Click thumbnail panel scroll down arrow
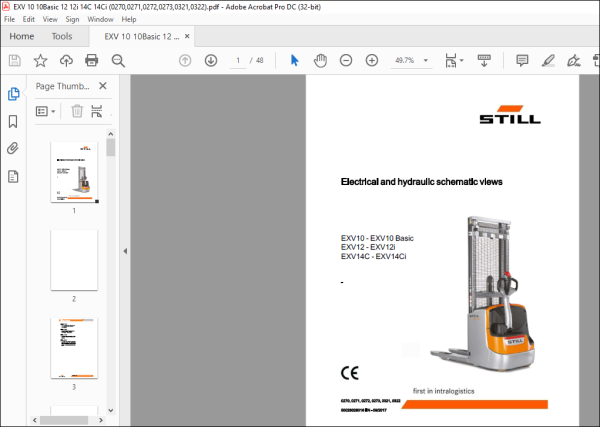The height and width of the screenshot is (427, 600). point(111,411)
